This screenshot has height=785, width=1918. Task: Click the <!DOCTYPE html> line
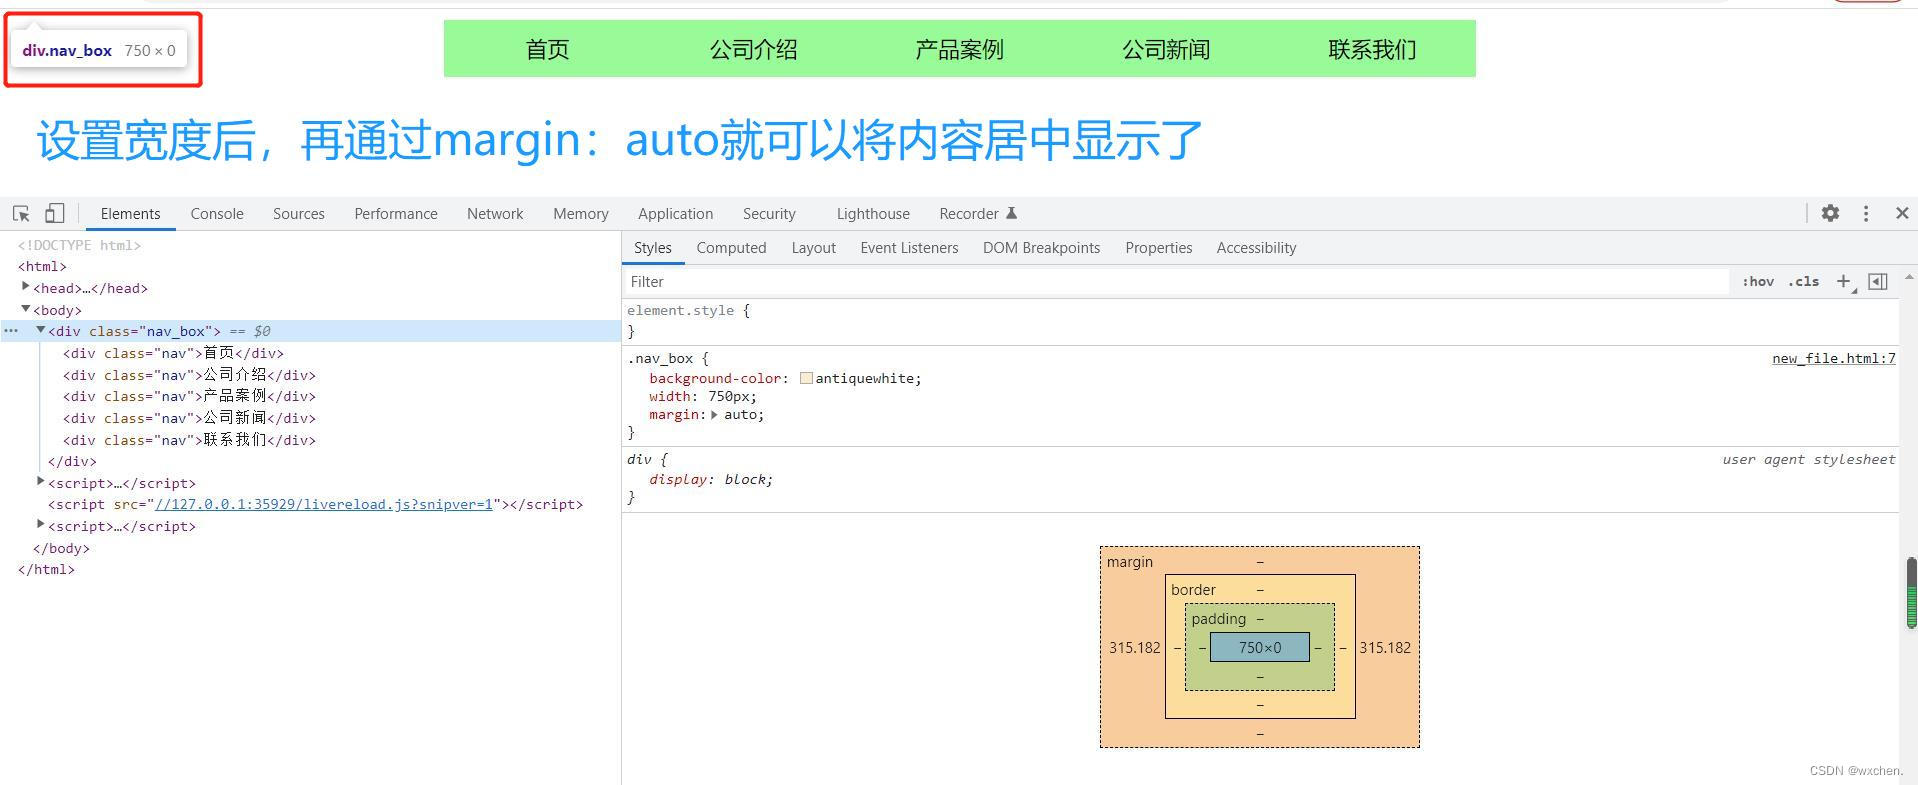click(x=79, y=245)
